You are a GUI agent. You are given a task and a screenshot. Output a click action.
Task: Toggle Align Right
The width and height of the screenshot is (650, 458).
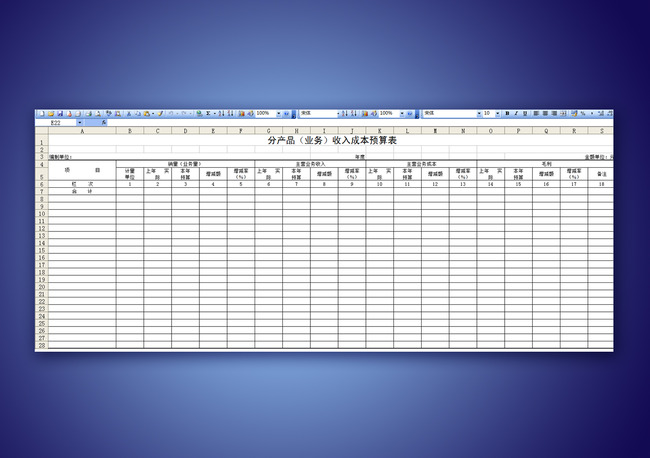[x=554, y=114]
